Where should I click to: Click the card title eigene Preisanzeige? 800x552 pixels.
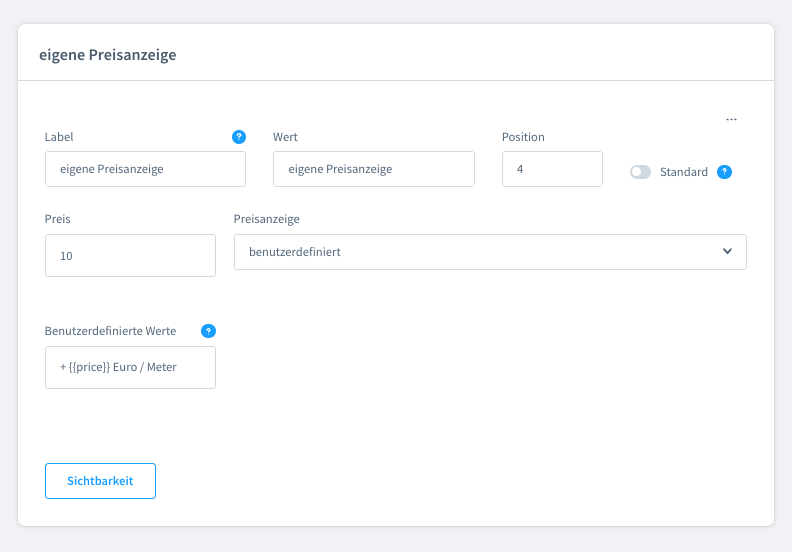107,55
